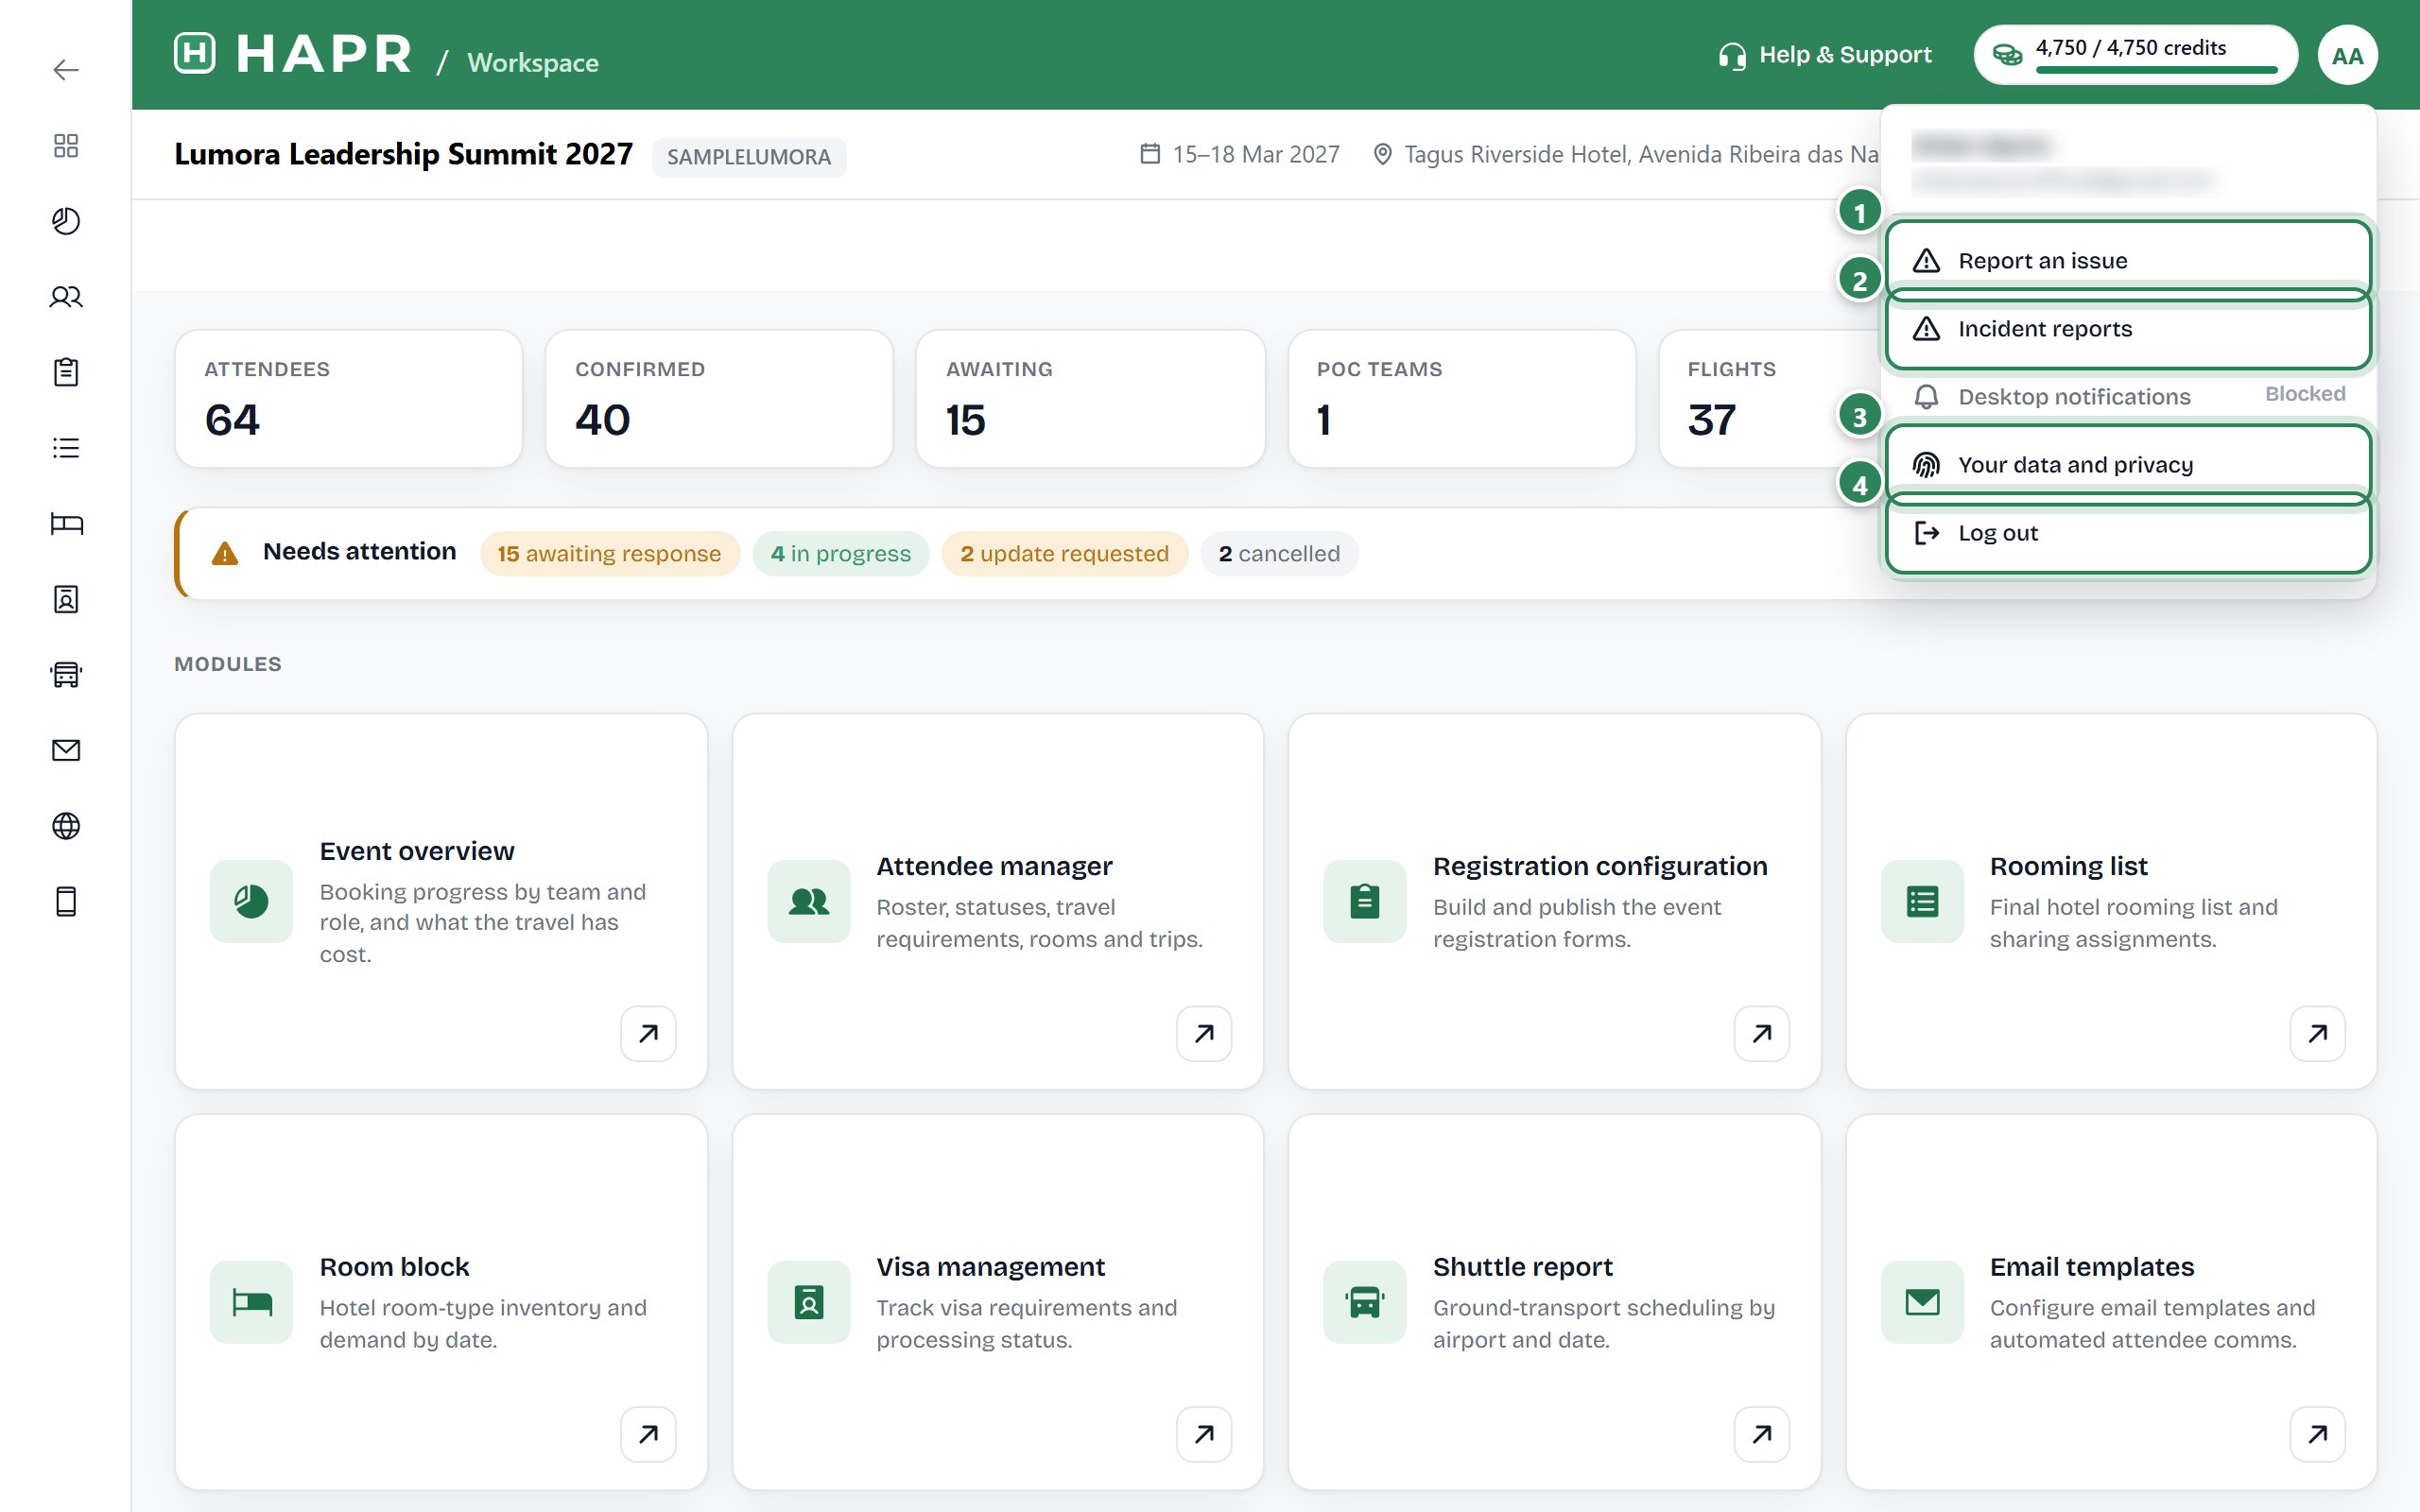Click the Awaiting 15 stat card

pyautogui.click(x=1090, y=399)
